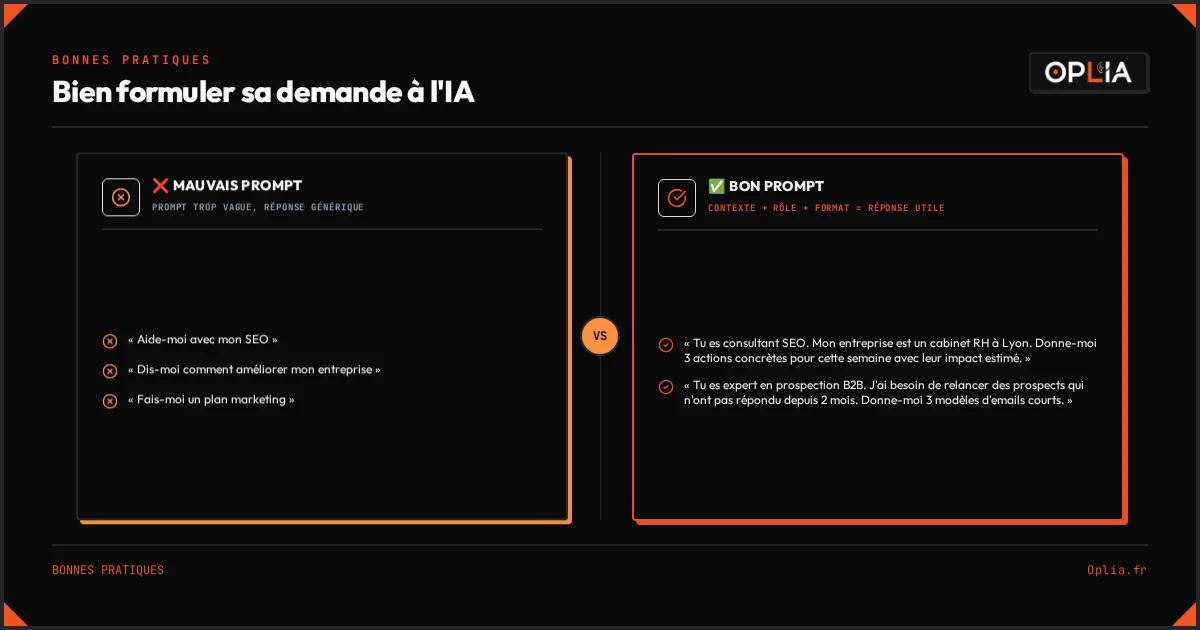The image size is (1200, 630).
Task: Click the check bullet beside « Tu es consultant SEO »
Action: 666,345
